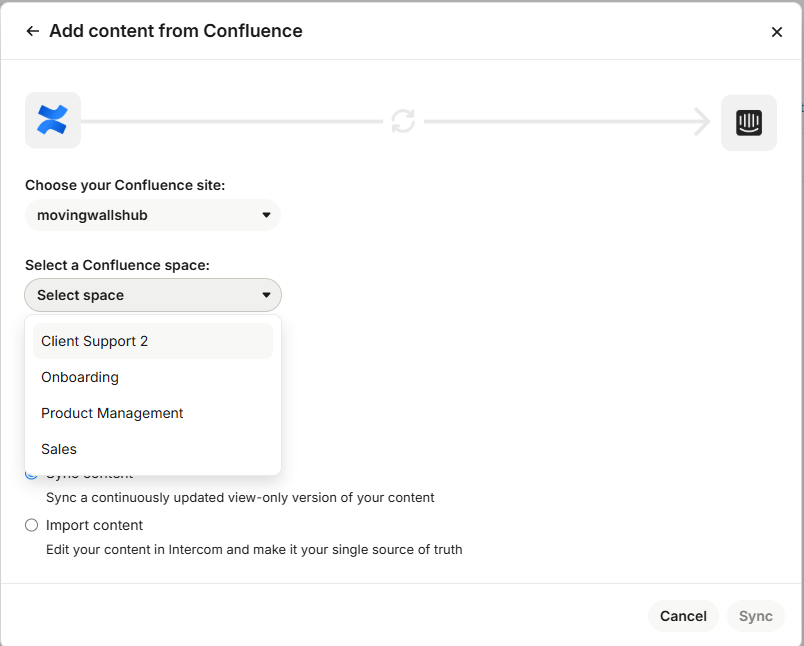Viewport: 804px width, 646px height.
Task: Choose Client Support 2 space
Action: point(95,341)
